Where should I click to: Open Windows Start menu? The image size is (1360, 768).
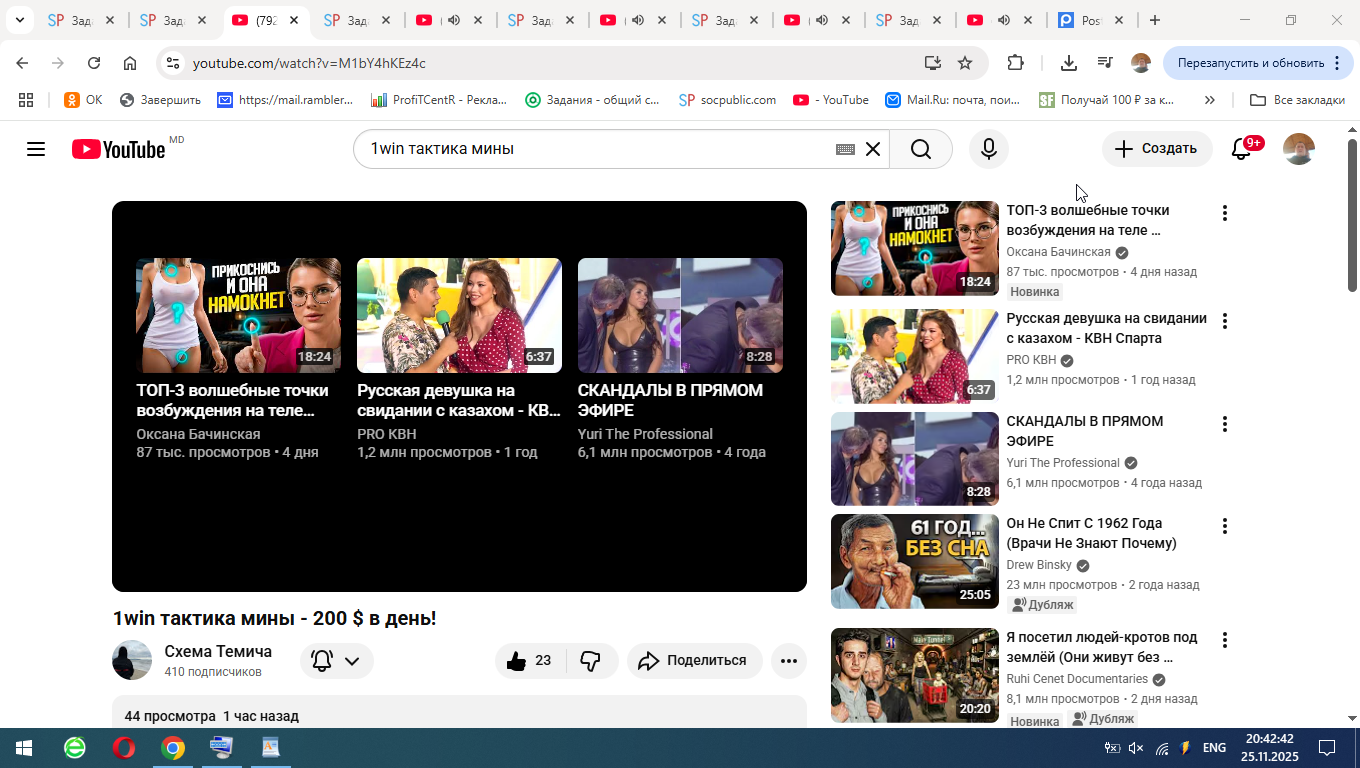coord(24,748)
